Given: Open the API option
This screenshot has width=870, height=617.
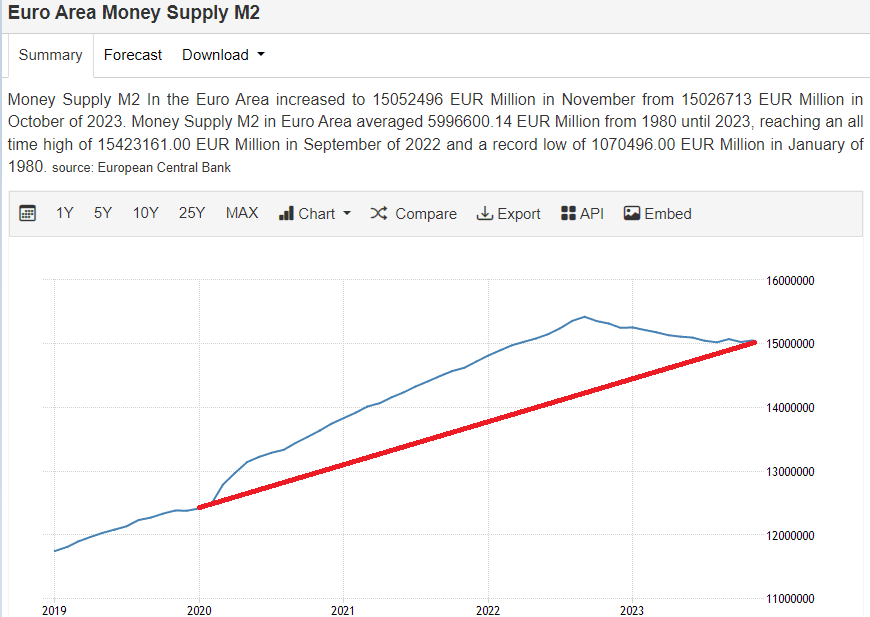Looking at the screenshot, I should (x=582, y=214).
